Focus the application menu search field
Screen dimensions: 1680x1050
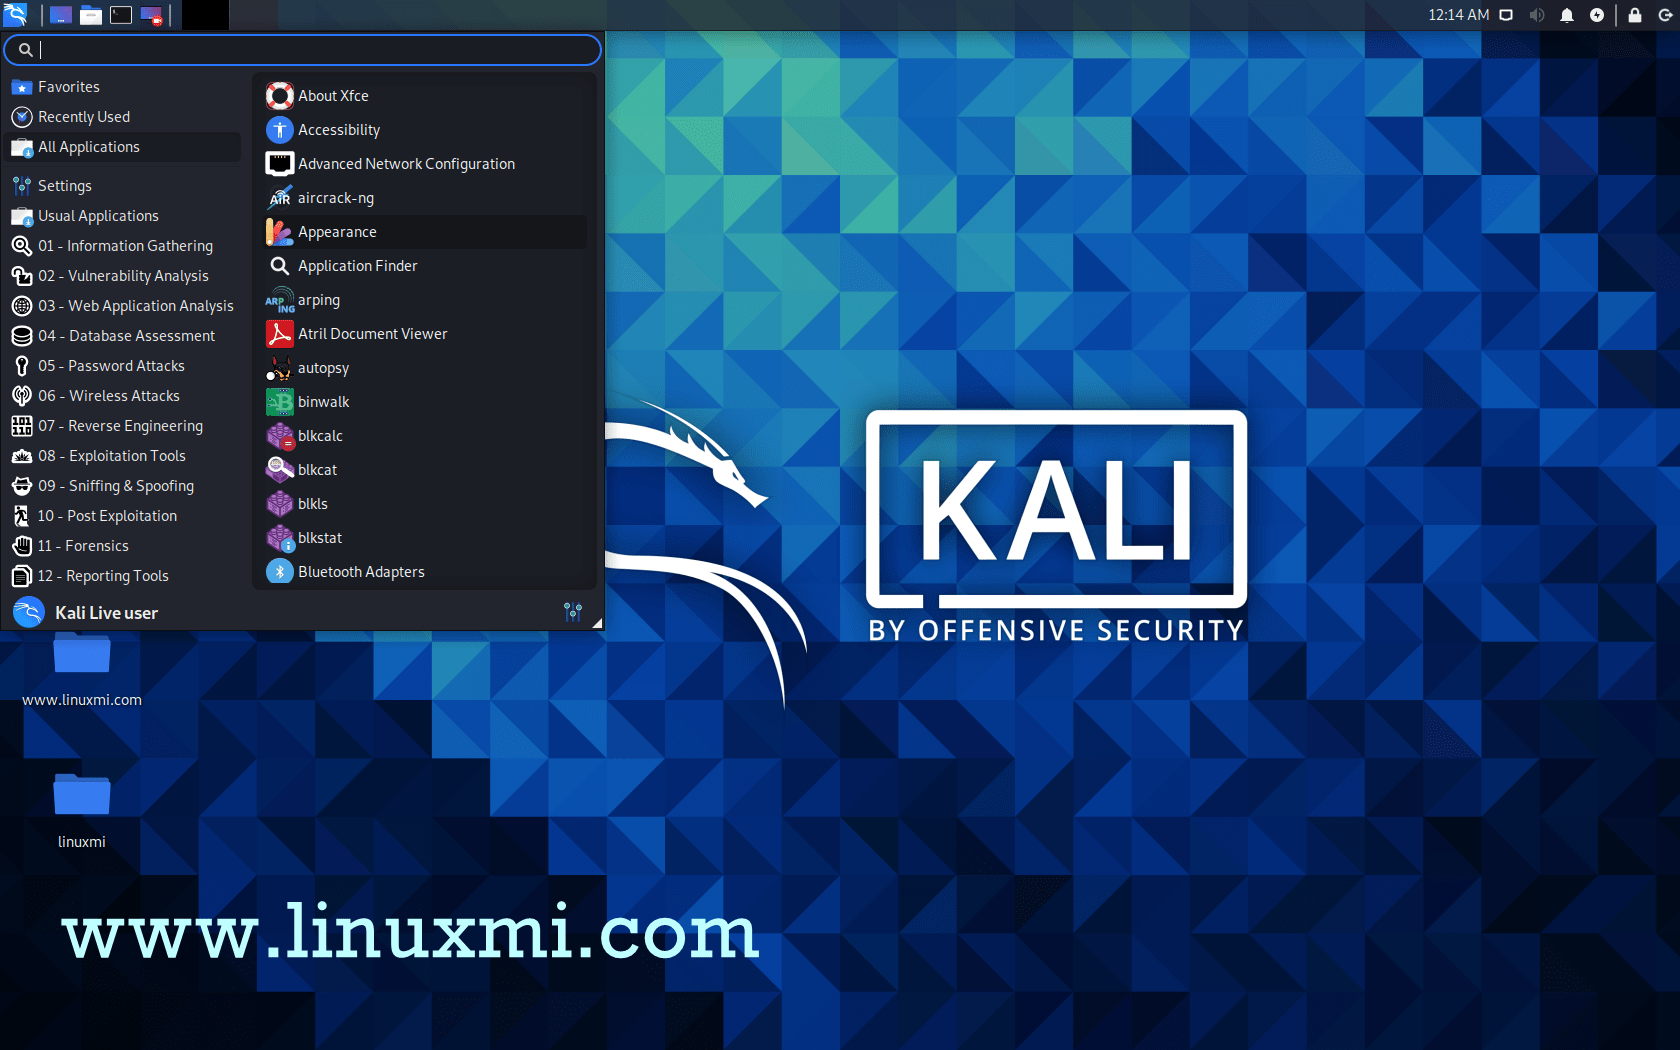tap(302, 49)
